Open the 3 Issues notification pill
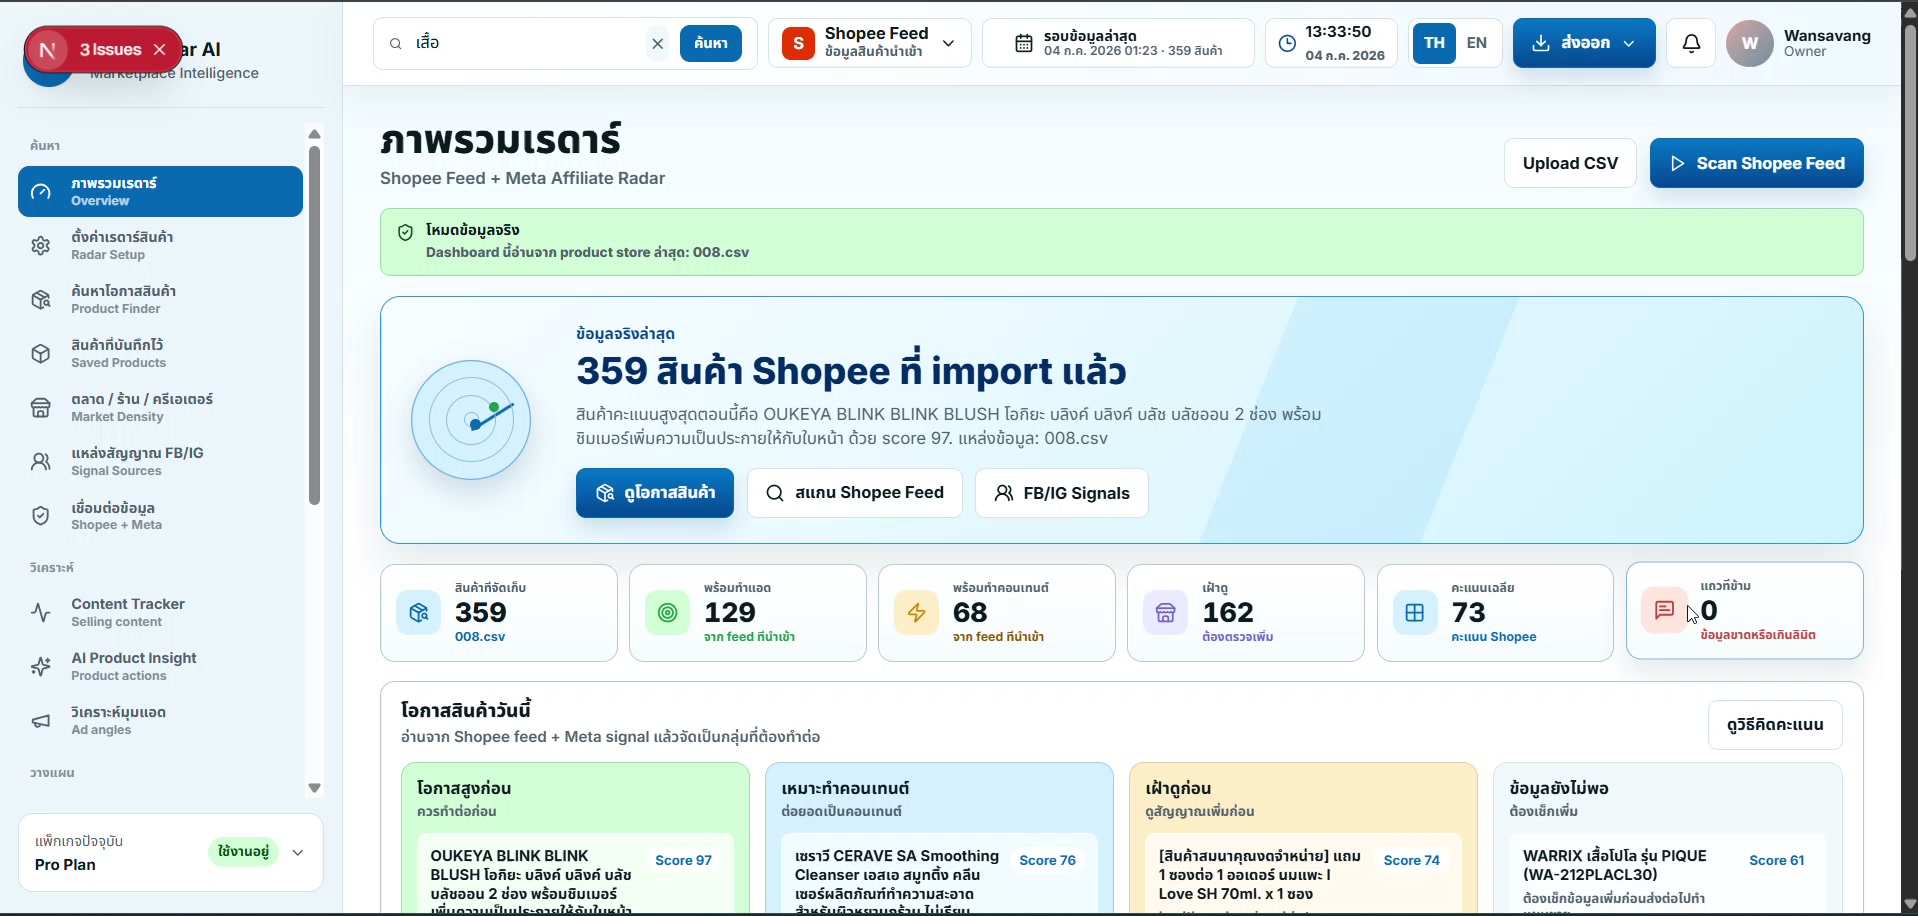Viewport: 1918px width, 916px height. (x=103, y=49)
